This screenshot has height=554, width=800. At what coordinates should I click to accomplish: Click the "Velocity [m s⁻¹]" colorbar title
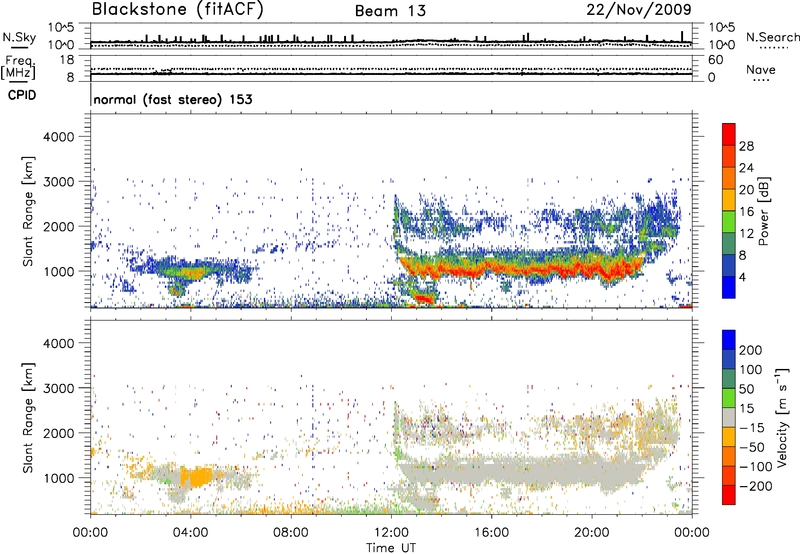pyautogui.click(x=781, y=417)
